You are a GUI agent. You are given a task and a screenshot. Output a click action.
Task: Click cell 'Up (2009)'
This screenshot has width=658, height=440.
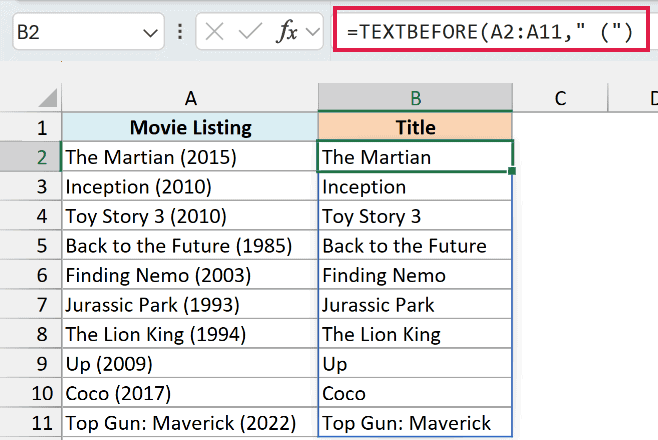pos(190,364)
